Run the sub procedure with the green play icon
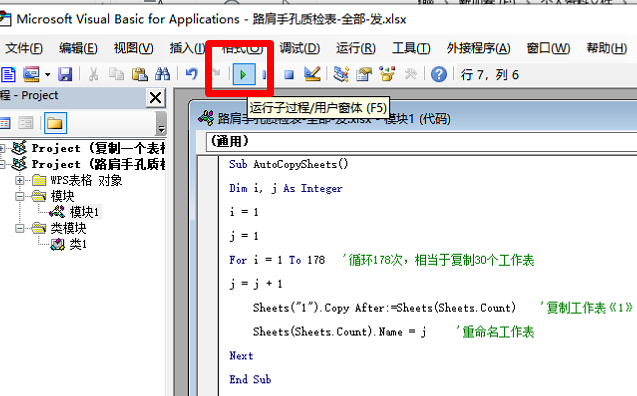Viewport: 637px width, 396px height. pos(244,74)
